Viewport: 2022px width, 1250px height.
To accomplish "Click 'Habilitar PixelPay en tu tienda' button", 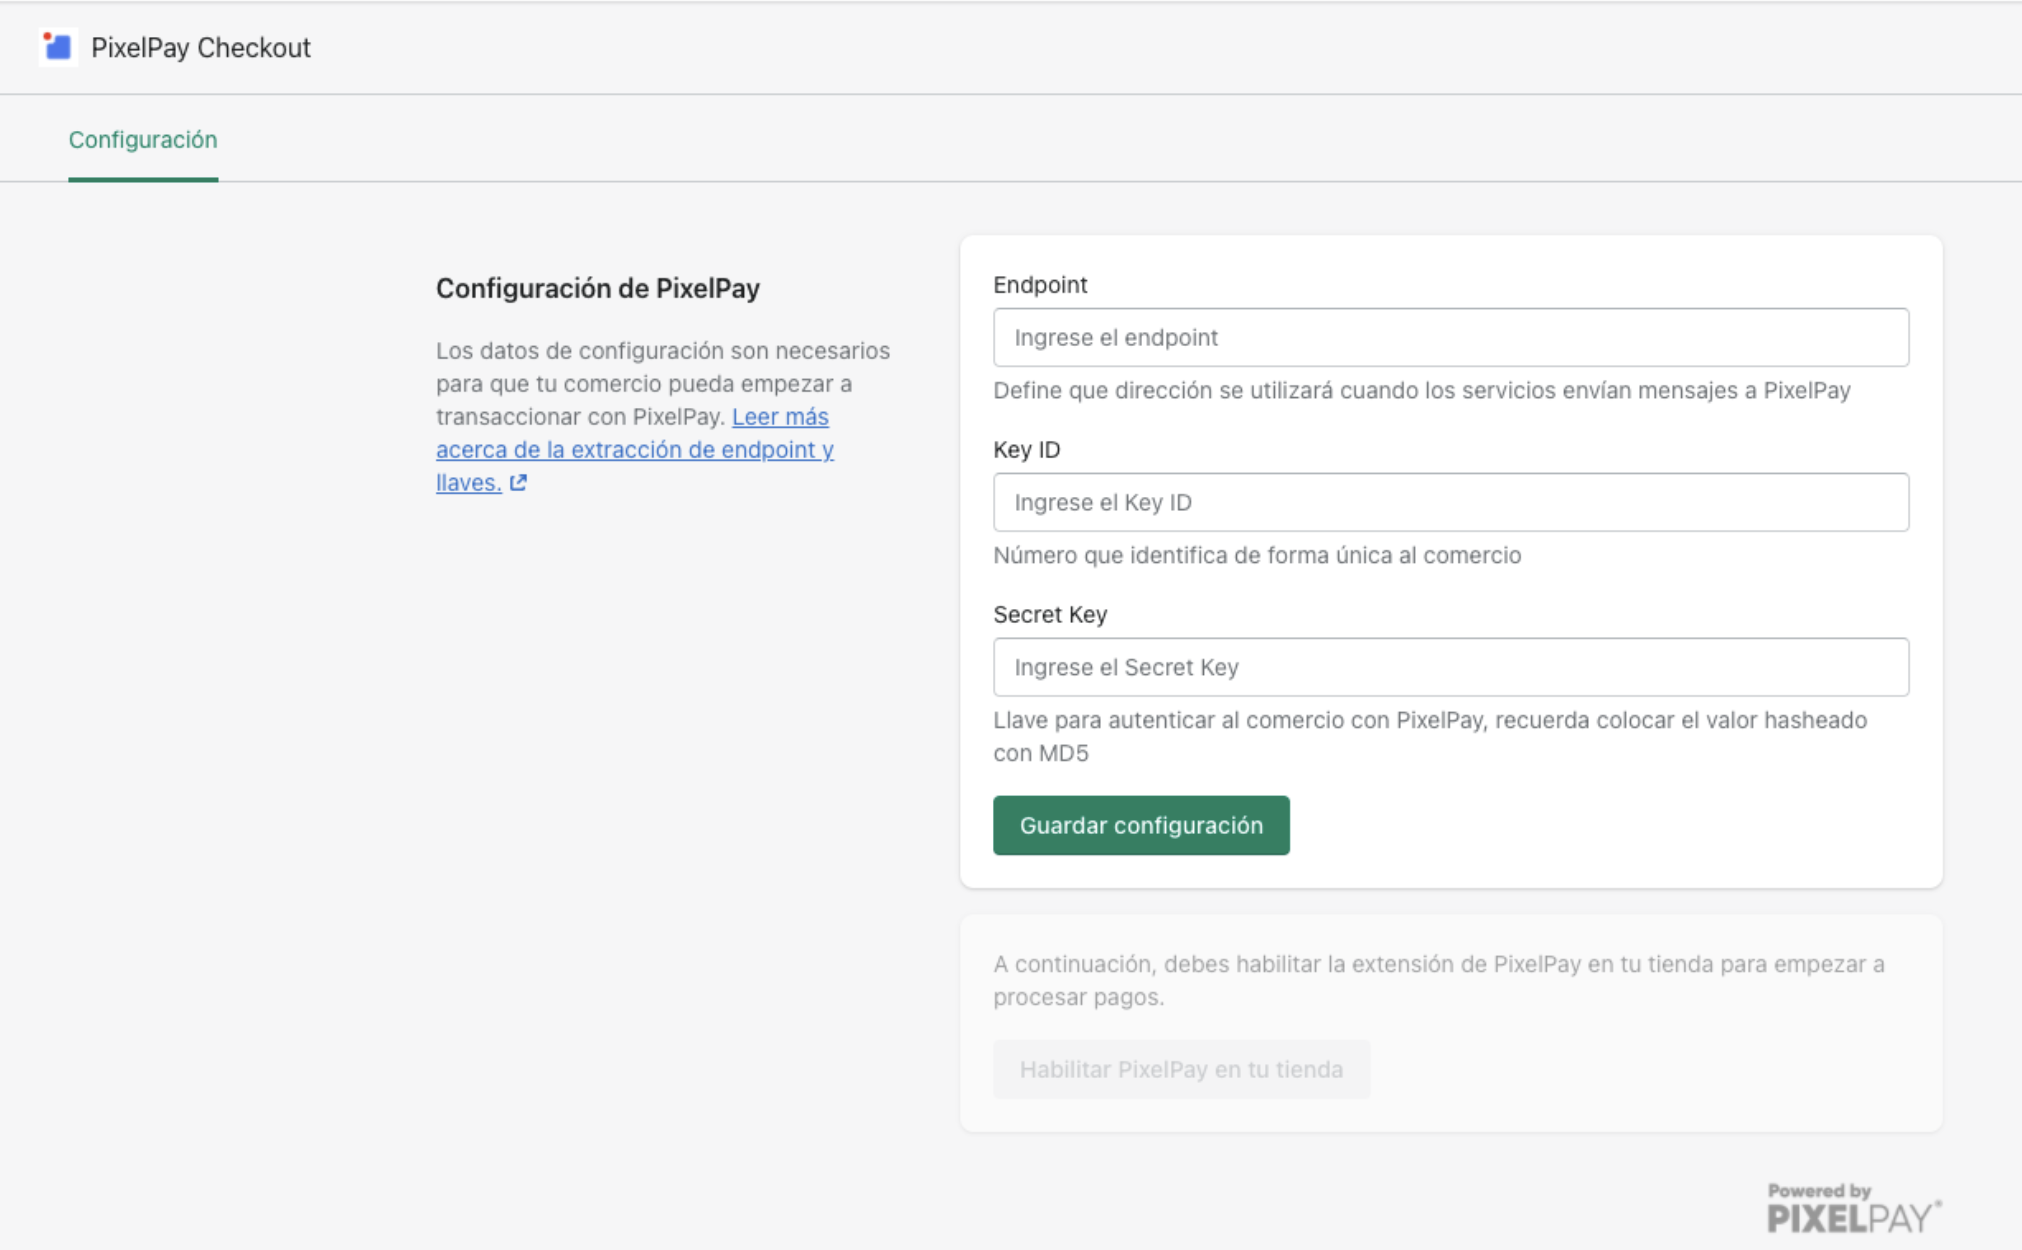I will tap(1181, 1069).
